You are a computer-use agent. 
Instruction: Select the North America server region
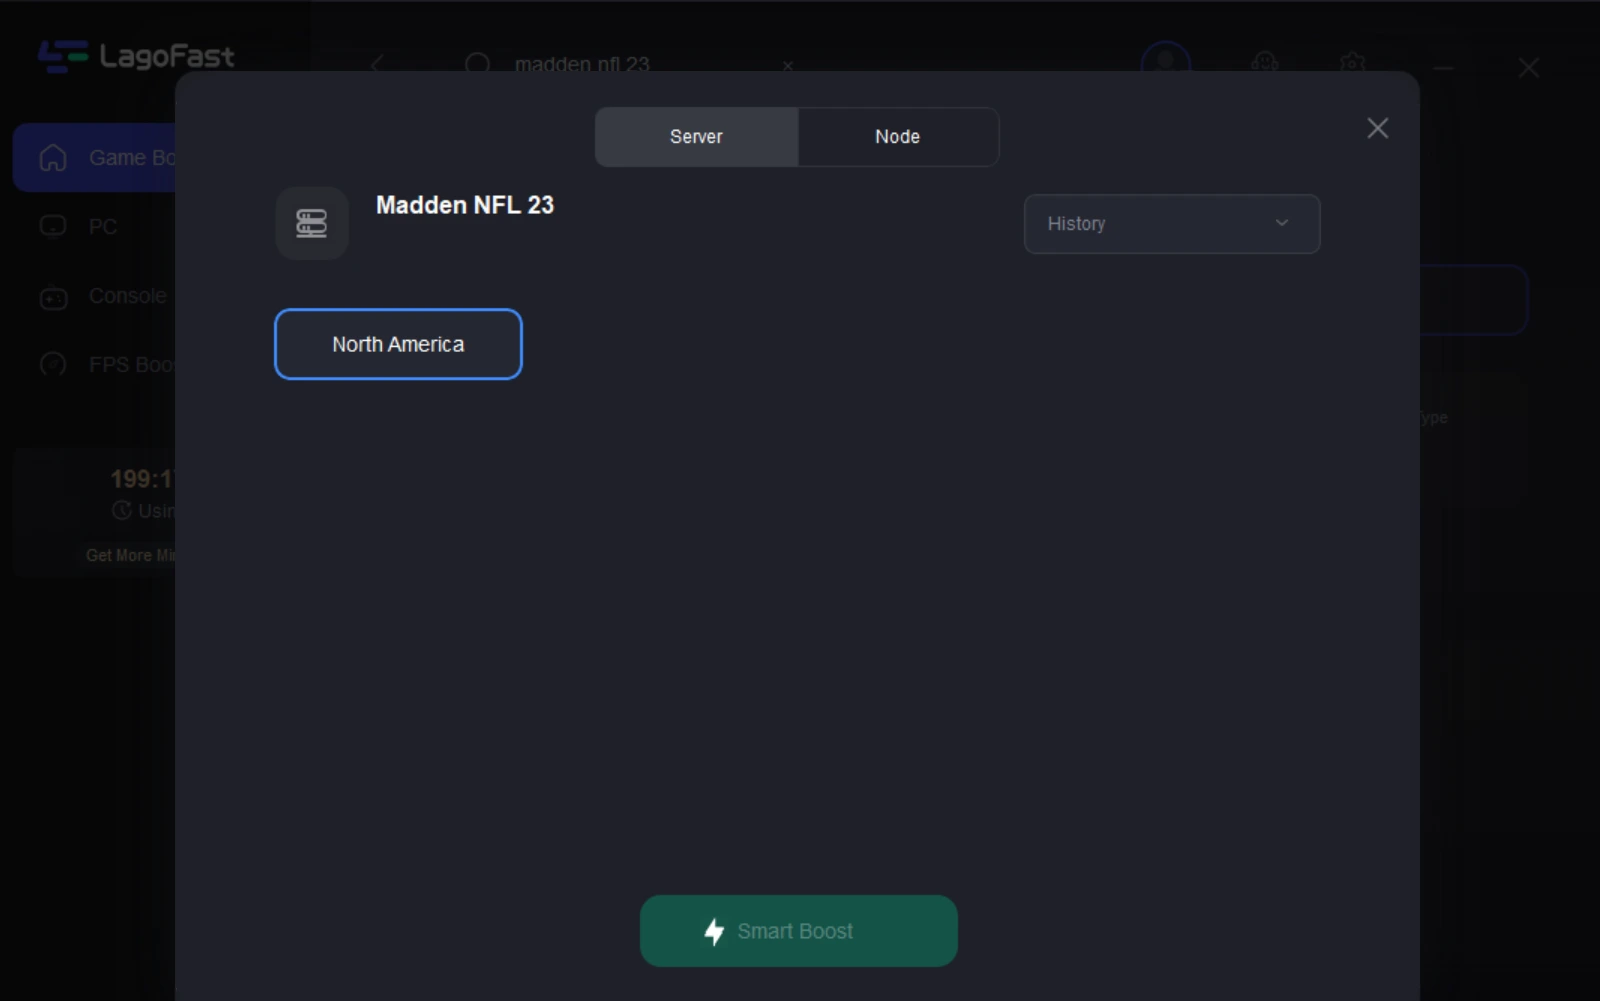[398, 344]
